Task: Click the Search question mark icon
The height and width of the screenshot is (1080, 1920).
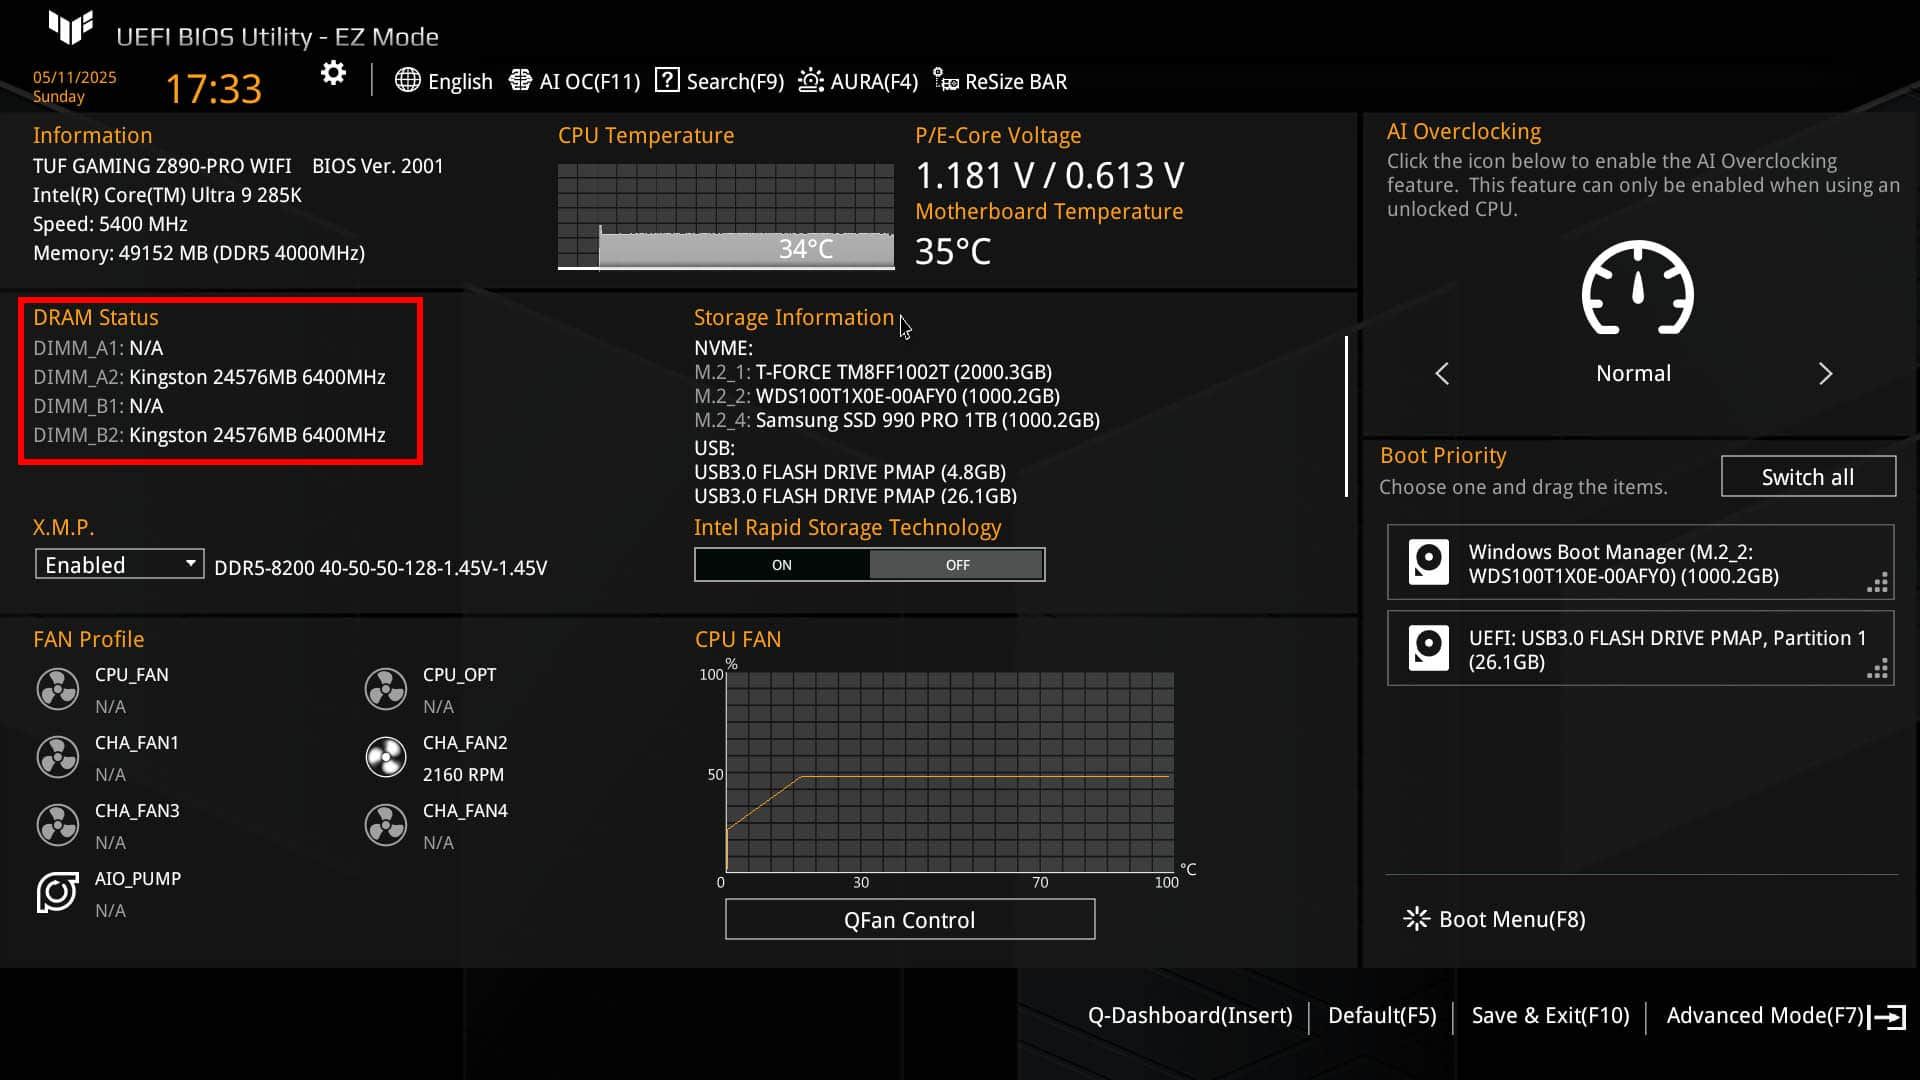Action: click(x=667, y=80)
